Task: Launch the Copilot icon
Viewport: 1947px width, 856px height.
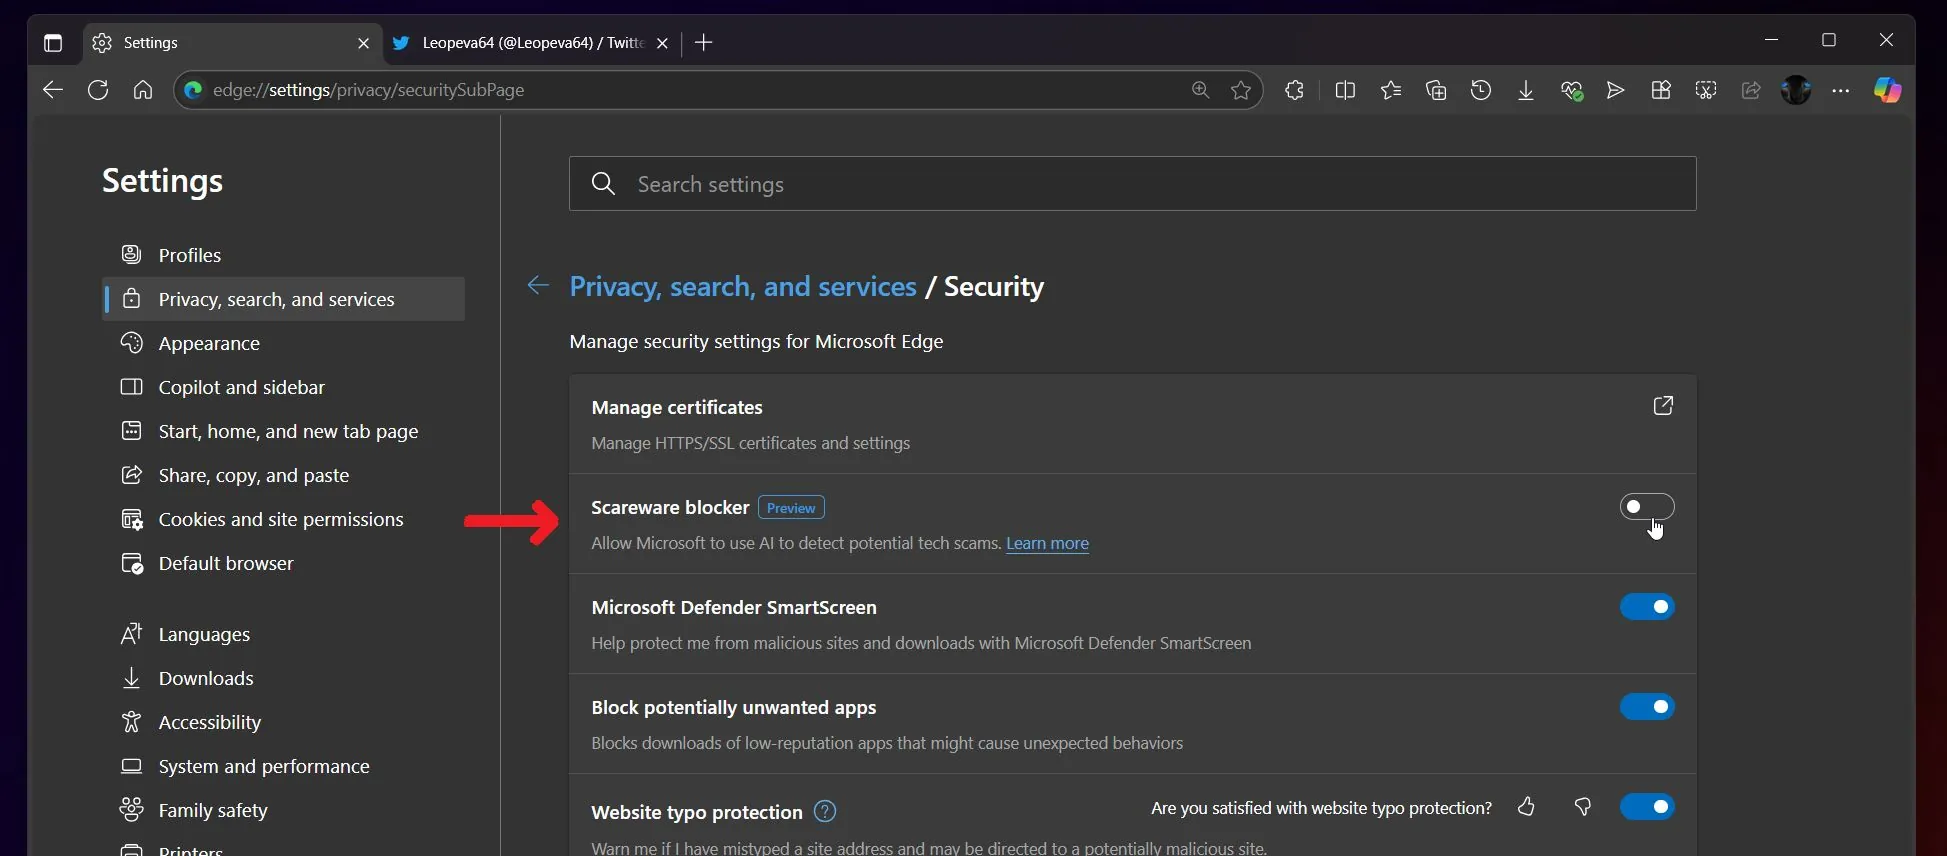Action: [1887, 90]
